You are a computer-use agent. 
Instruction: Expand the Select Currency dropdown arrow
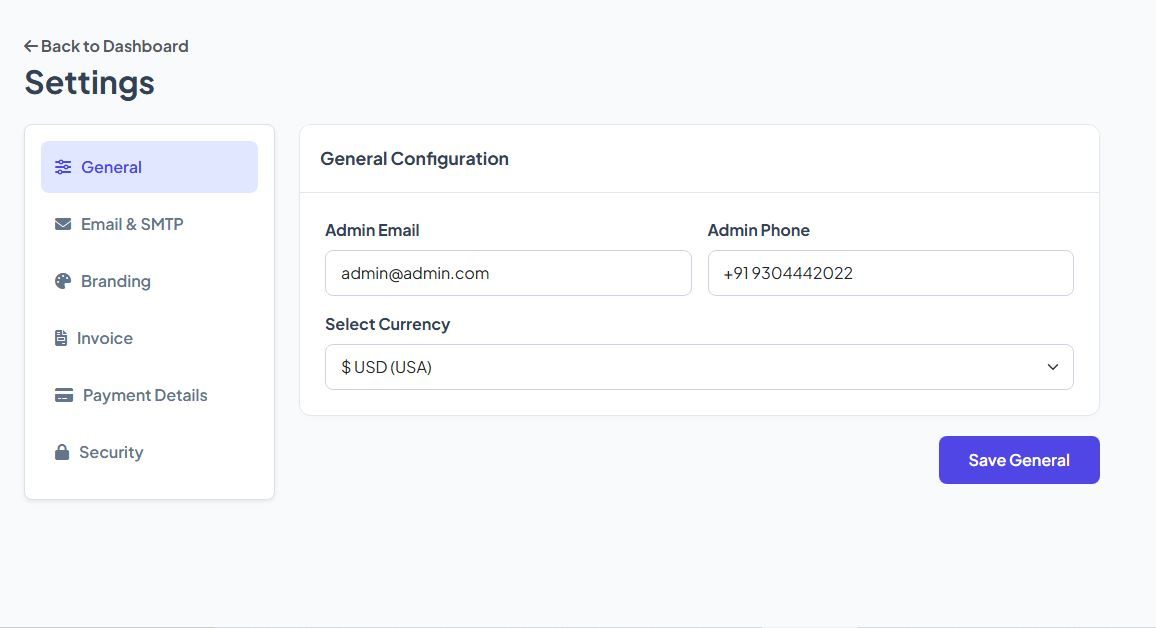click(1052, 367)
